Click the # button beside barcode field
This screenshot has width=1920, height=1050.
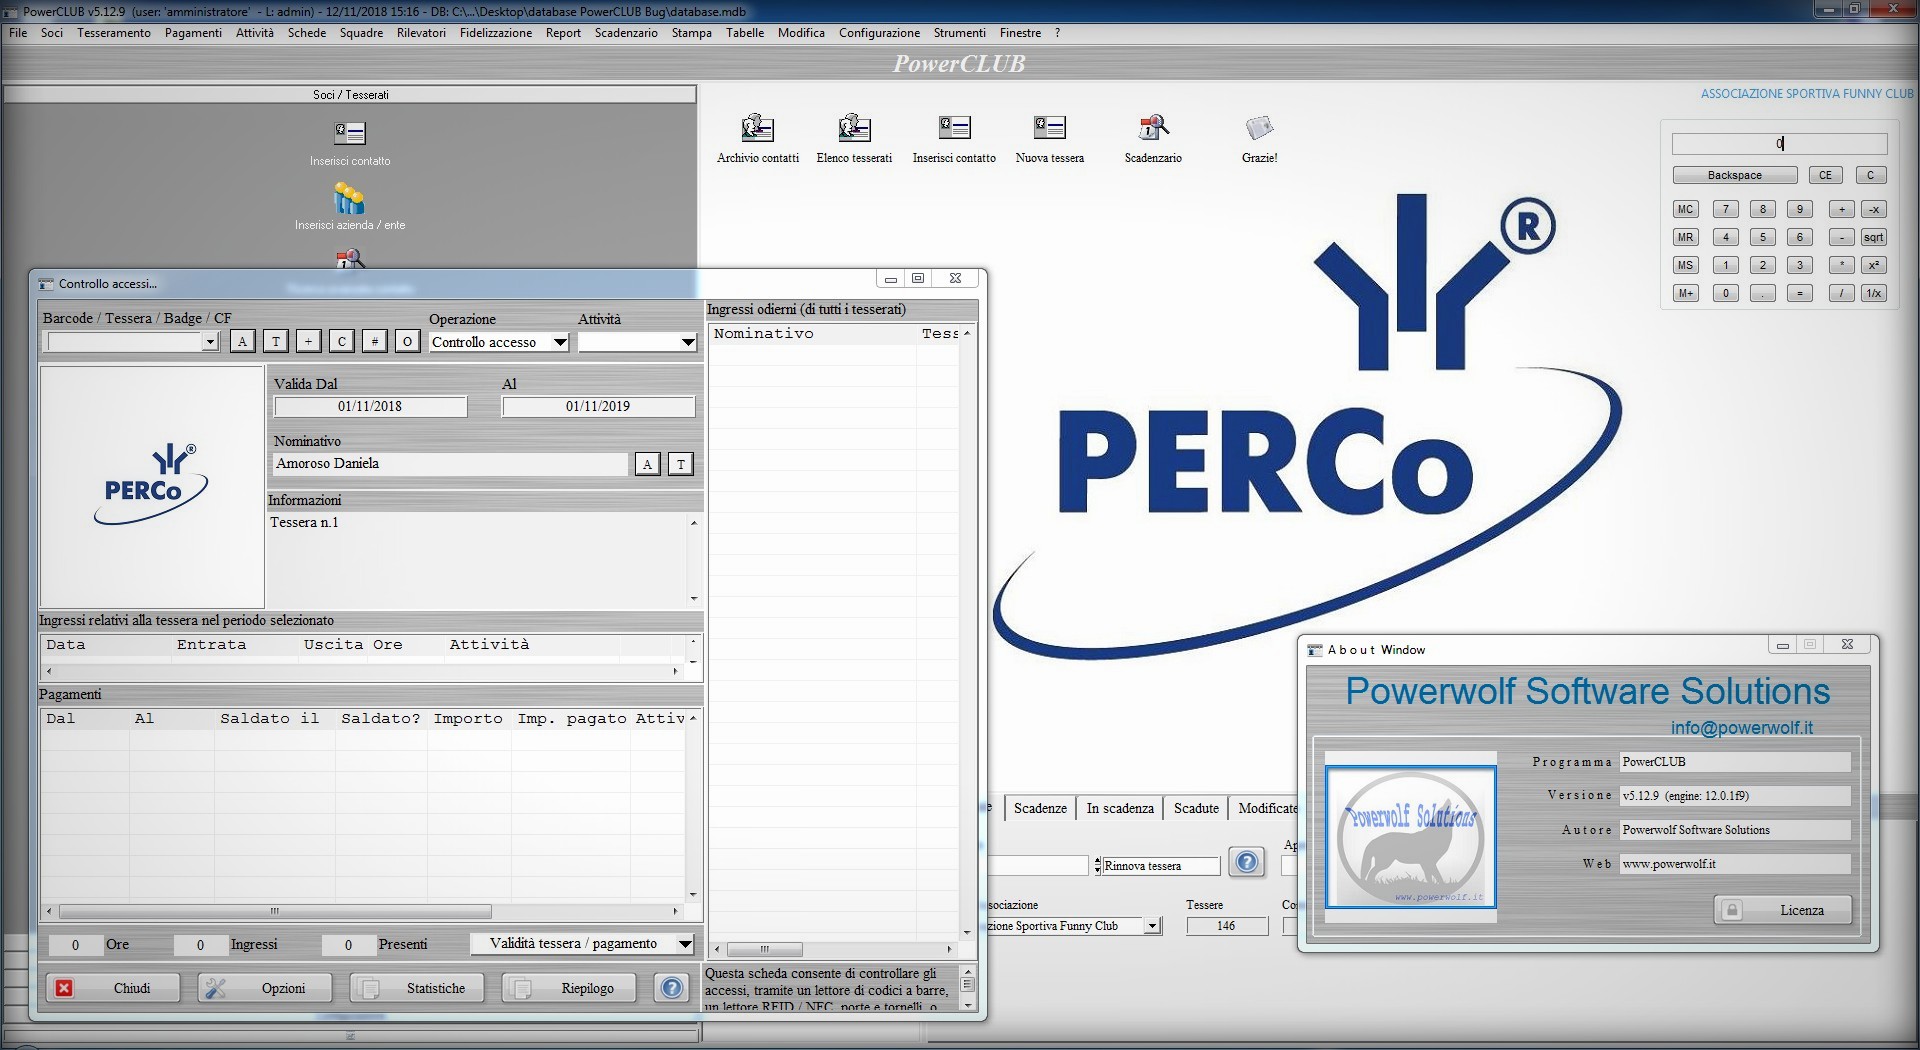click(374, 341)
